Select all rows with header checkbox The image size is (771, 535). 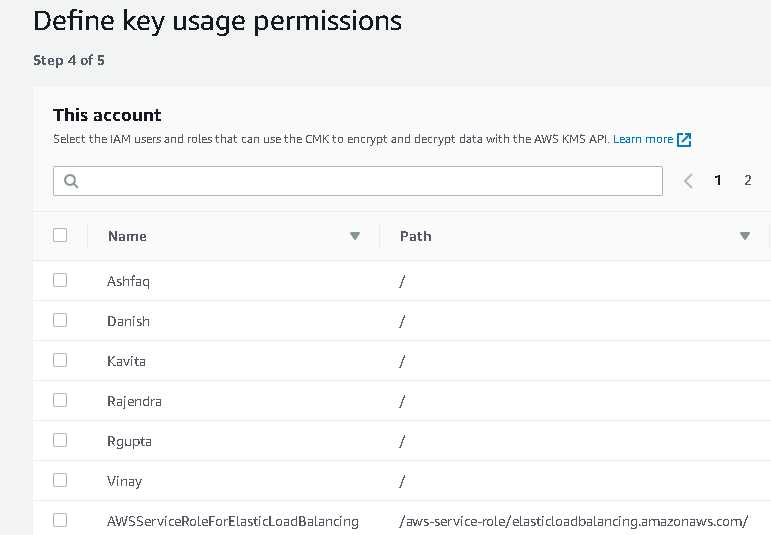pos(60,235)
